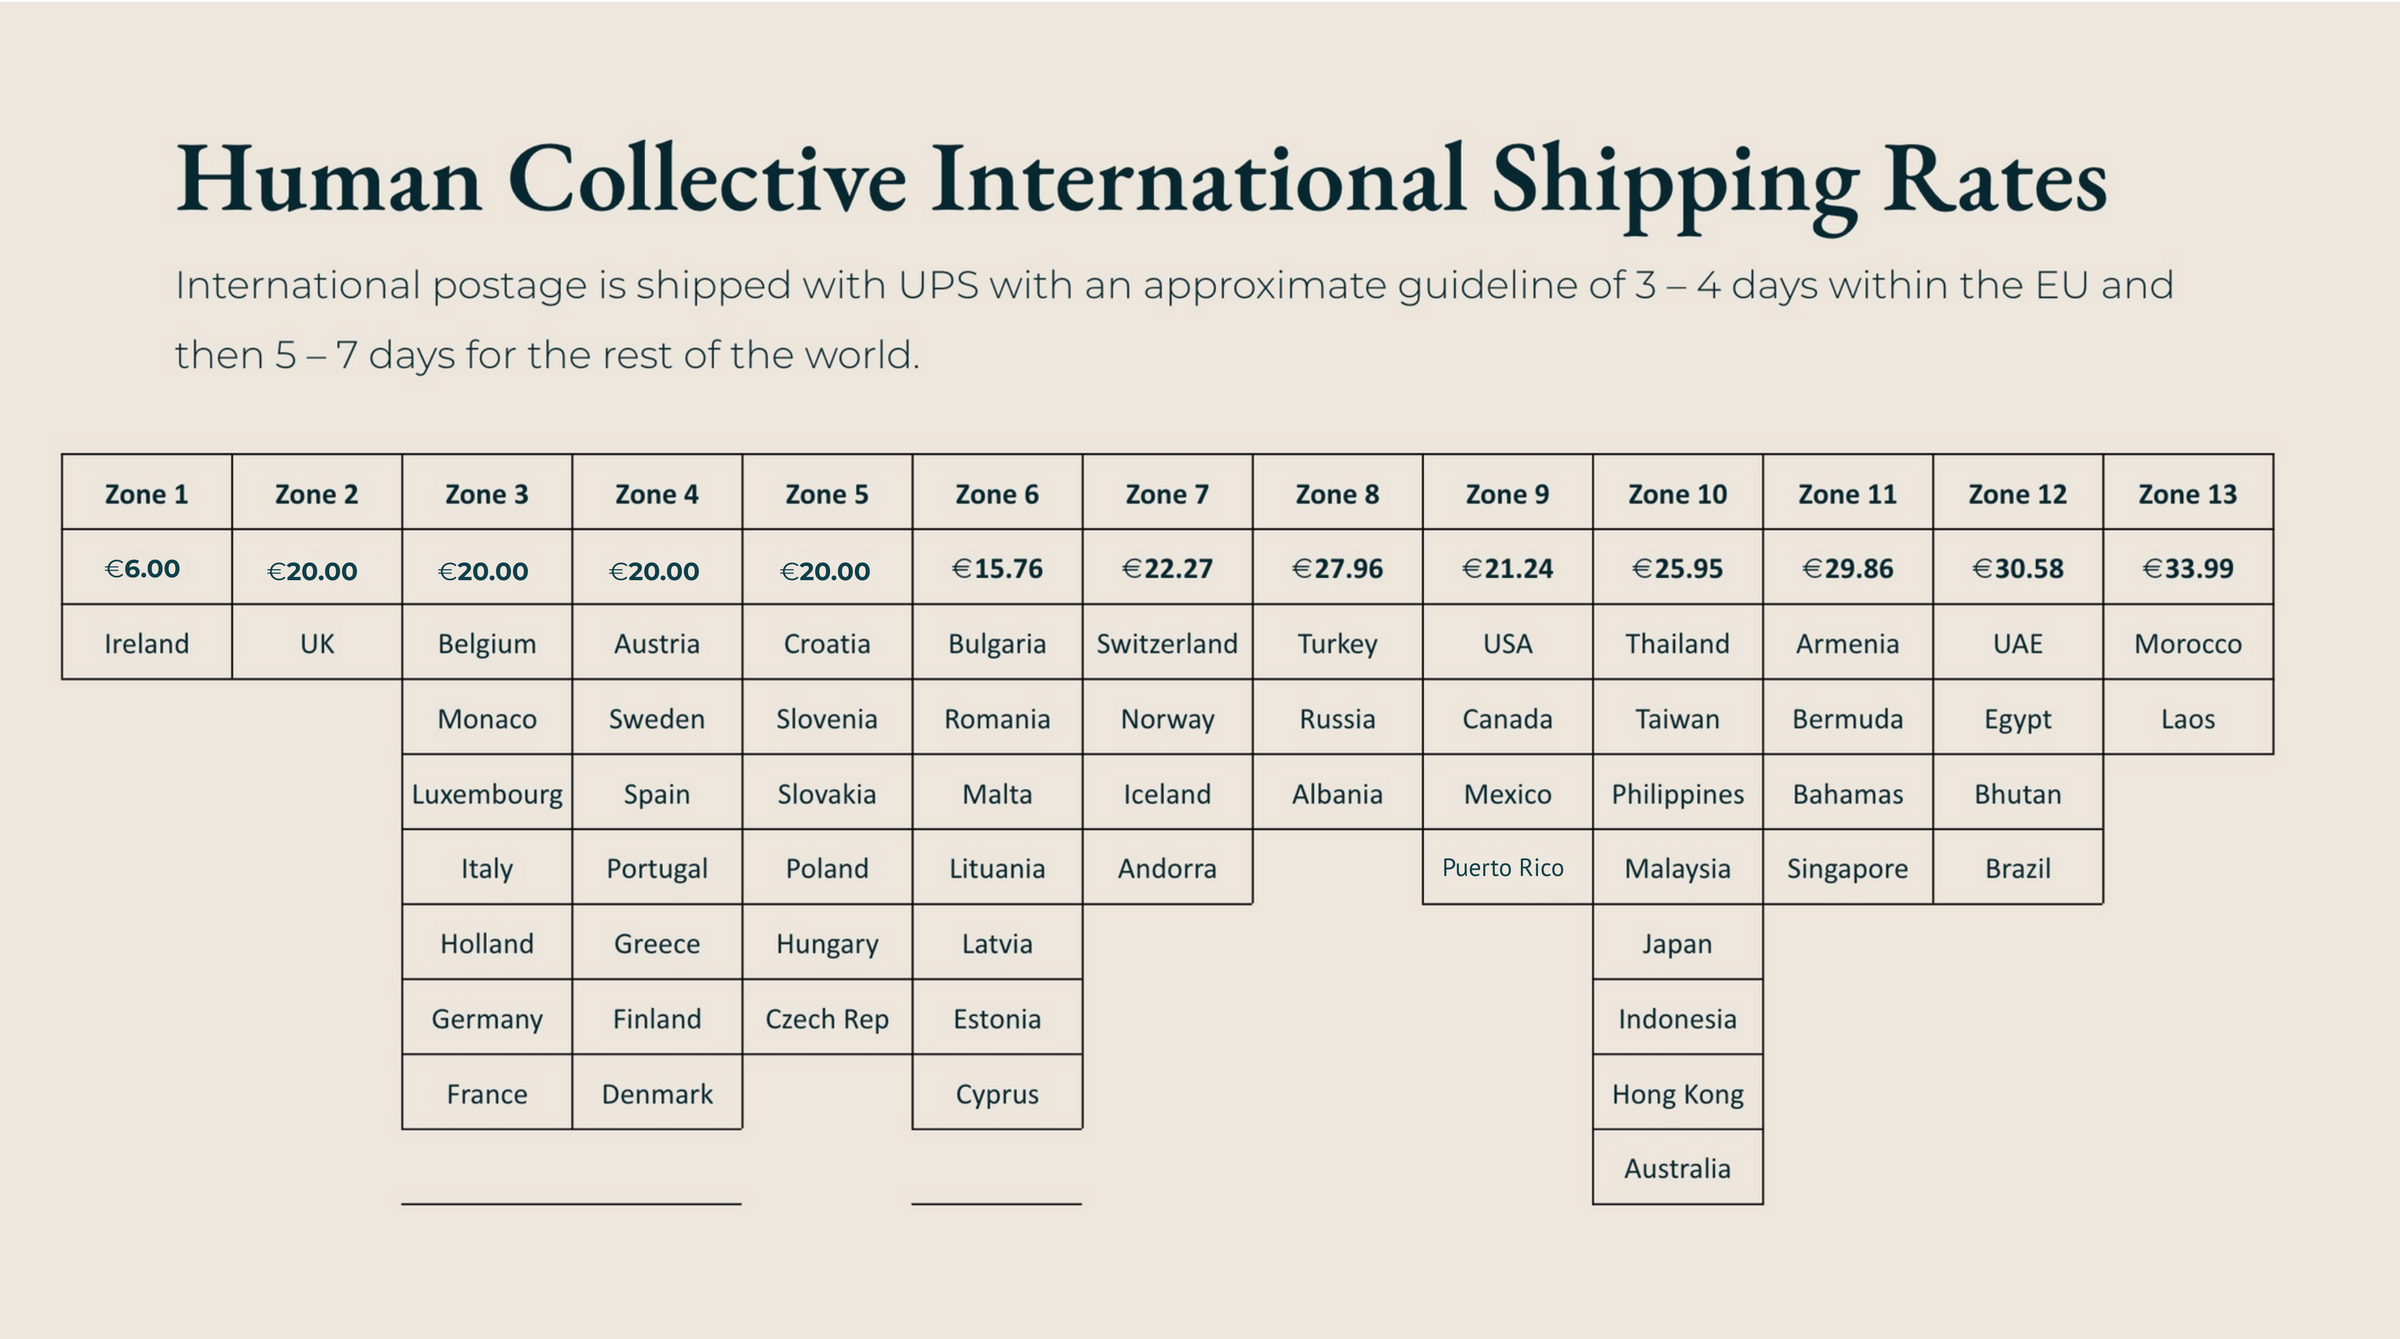
Task: Click the Ireland cell
Action: point(146,643)
